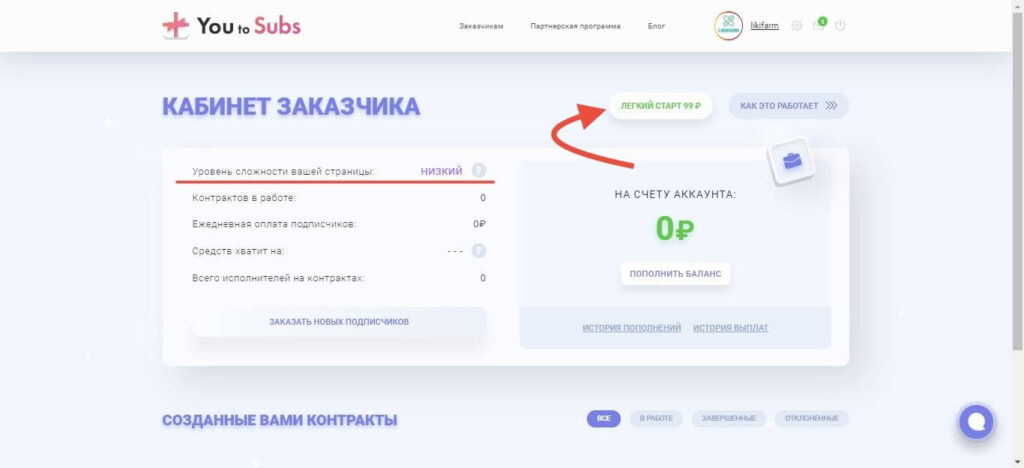Click the briefcase icon above account balance
Image resolution: width=1024 pixels, height=468 pixels.
tap(792, 161)
